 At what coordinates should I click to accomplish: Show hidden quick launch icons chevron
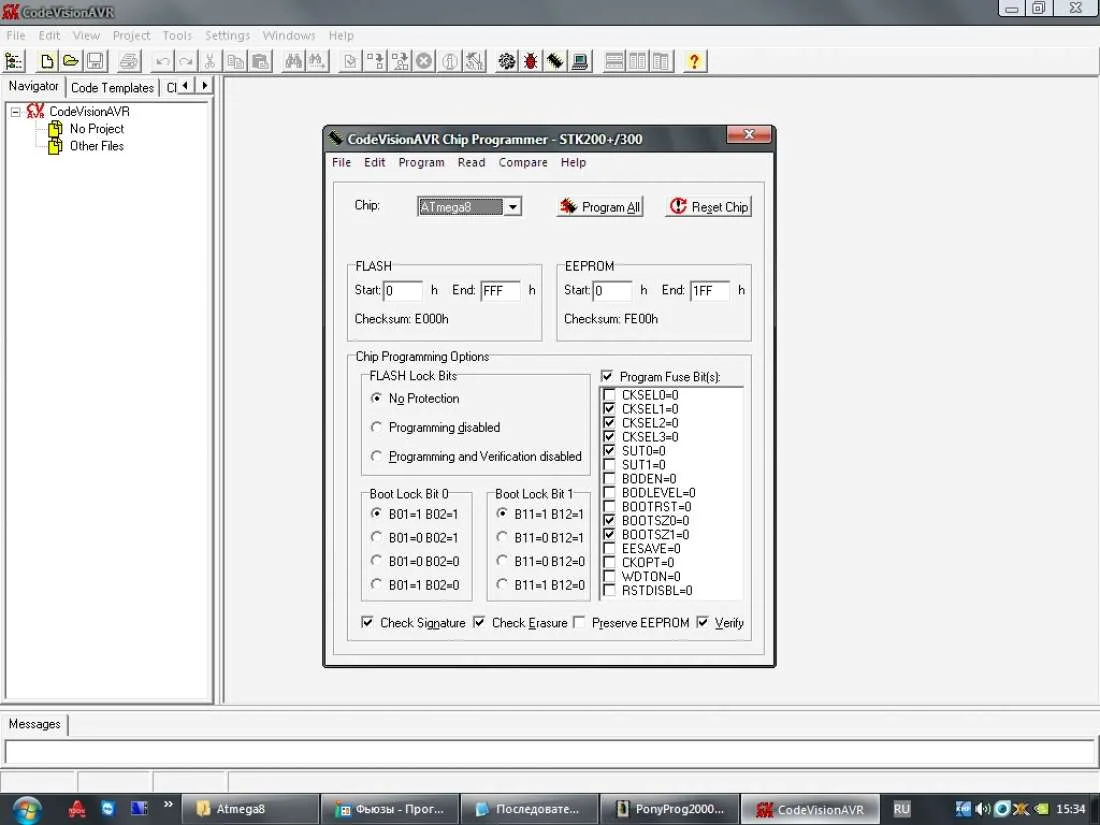(168, 805)
